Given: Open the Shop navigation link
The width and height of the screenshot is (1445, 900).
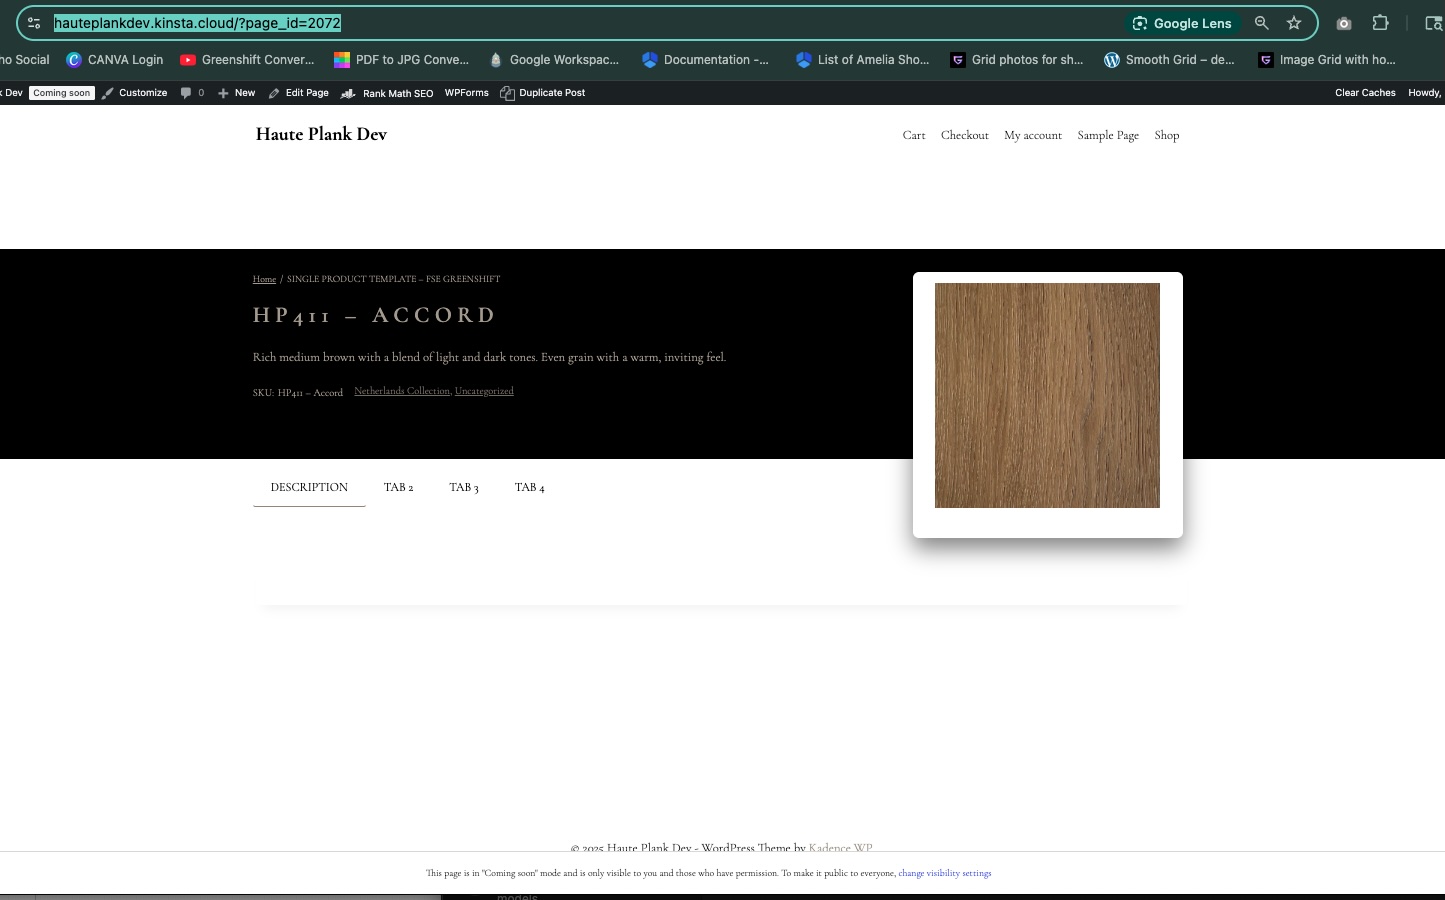Looking at the screenshot, I should click(x=1167, y=135).
